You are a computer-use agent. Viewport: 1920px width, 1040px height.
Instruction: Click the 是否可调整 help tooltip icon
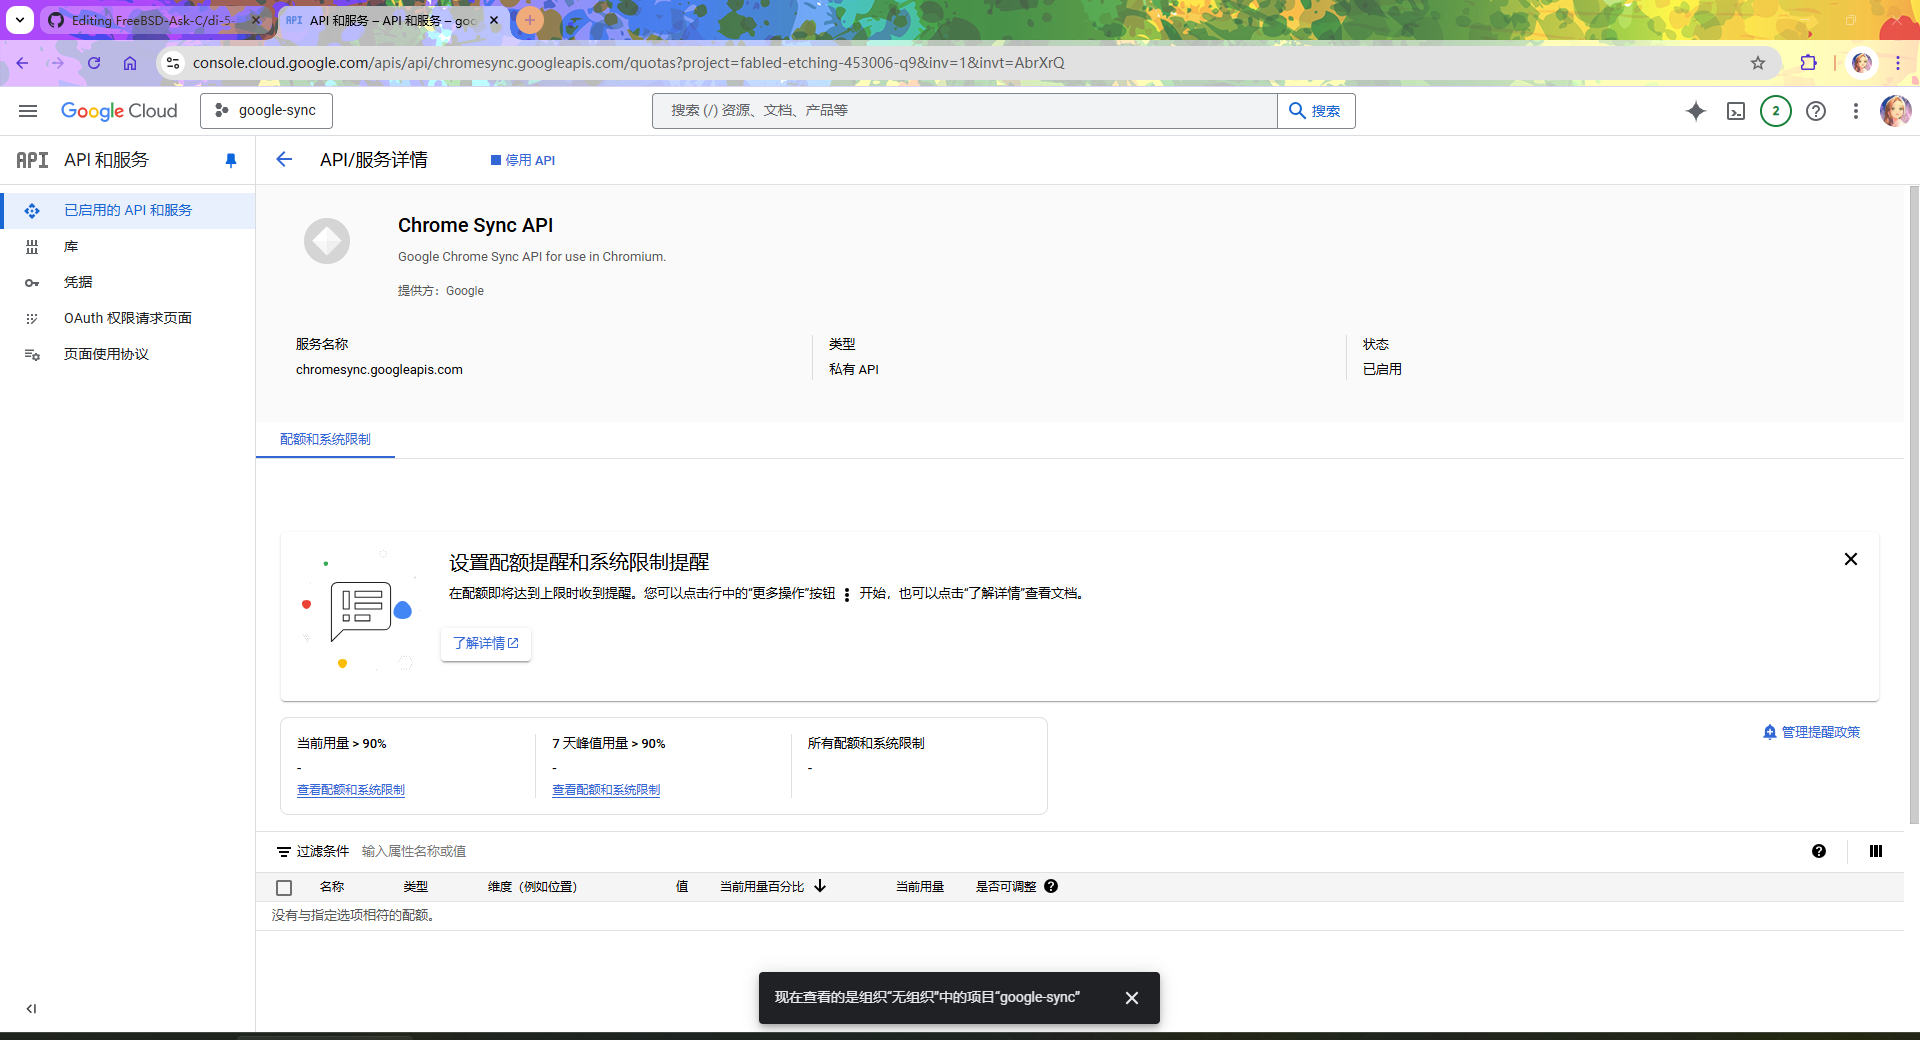coord(1051,886)
